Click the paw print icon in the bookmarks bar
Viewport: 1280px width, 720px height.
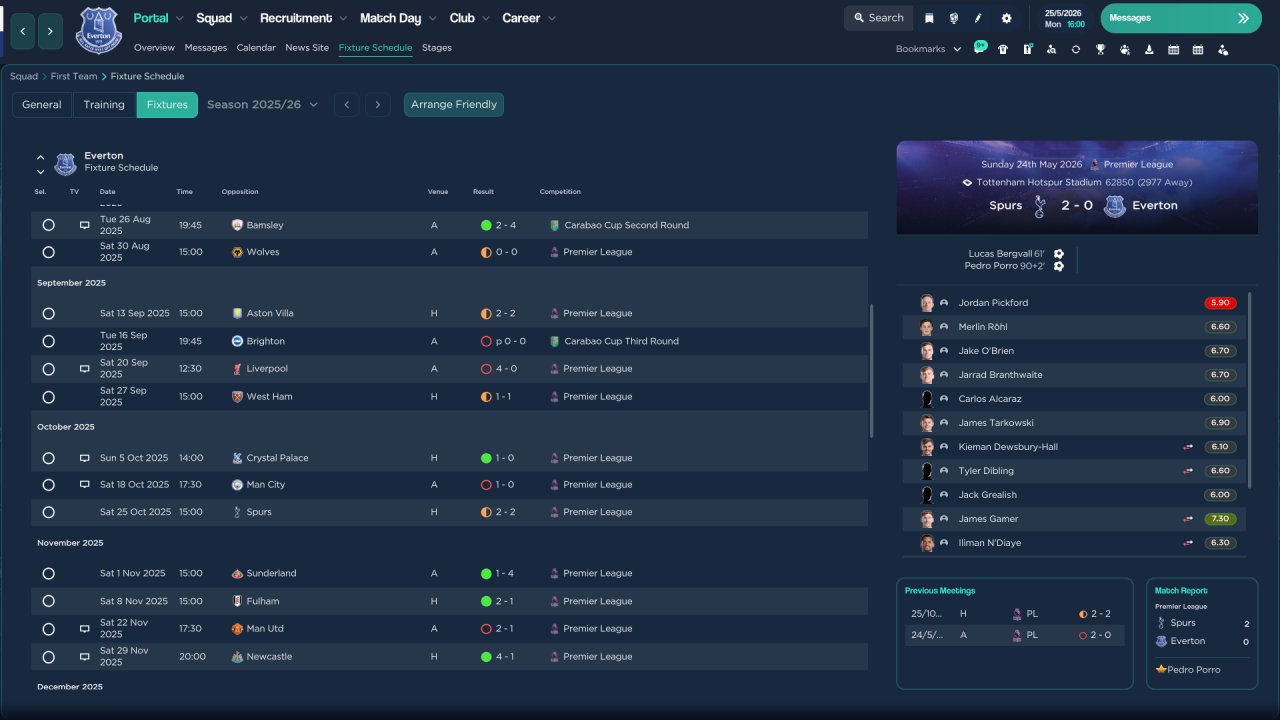(x=1125, y=49)
